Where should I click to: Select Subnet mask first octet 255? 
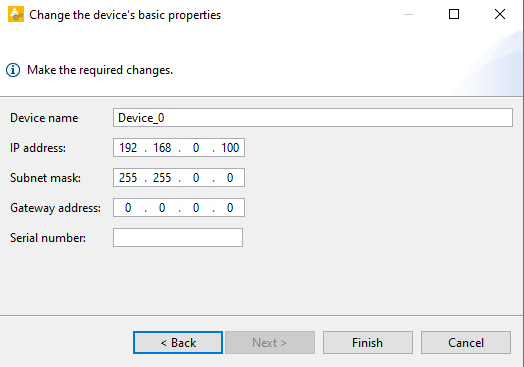click(128, 178)
